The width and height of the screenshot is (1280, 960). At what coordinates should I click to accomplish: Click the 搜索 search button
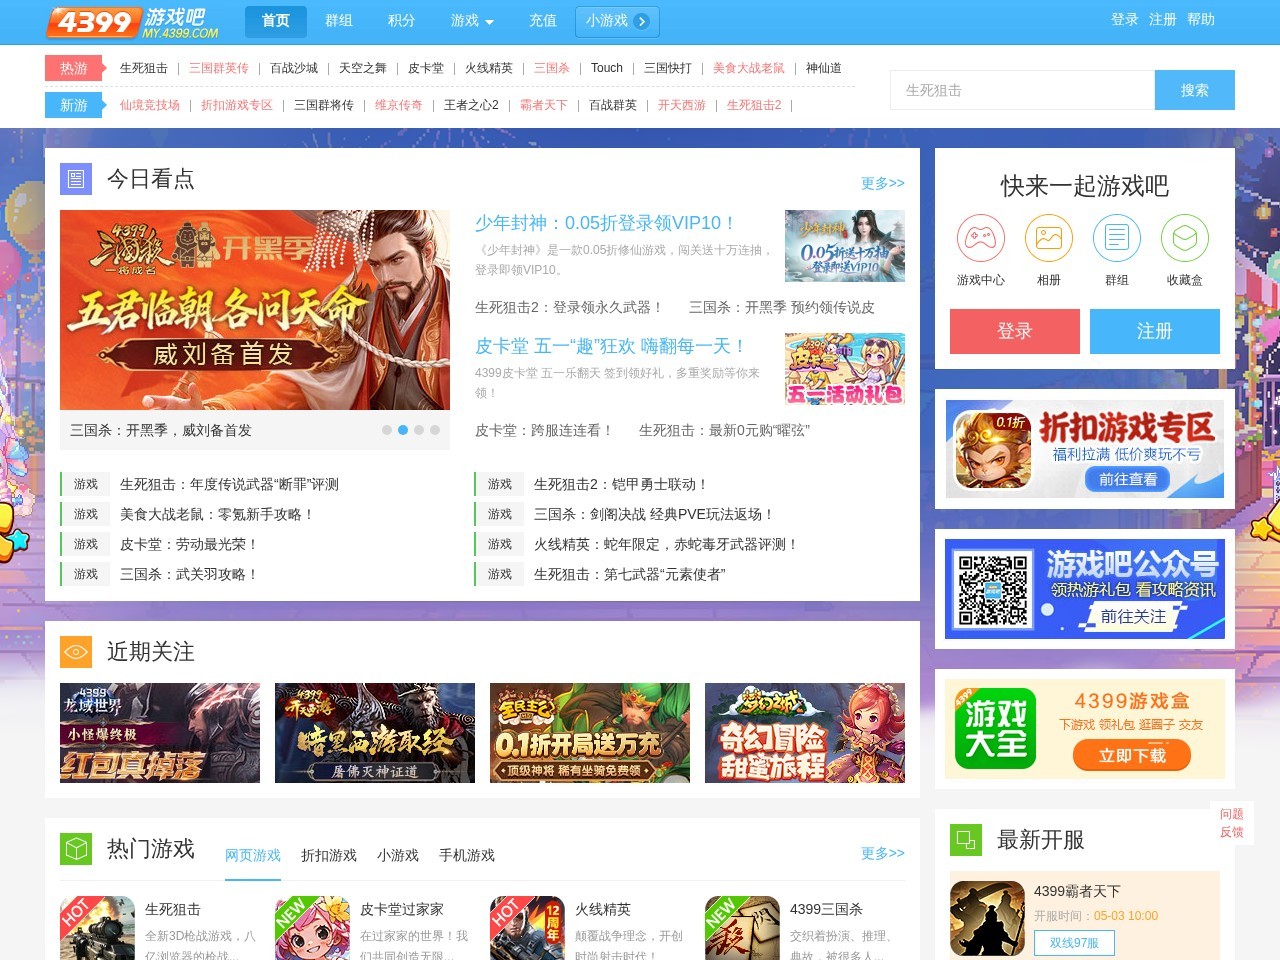point(1195,90)
